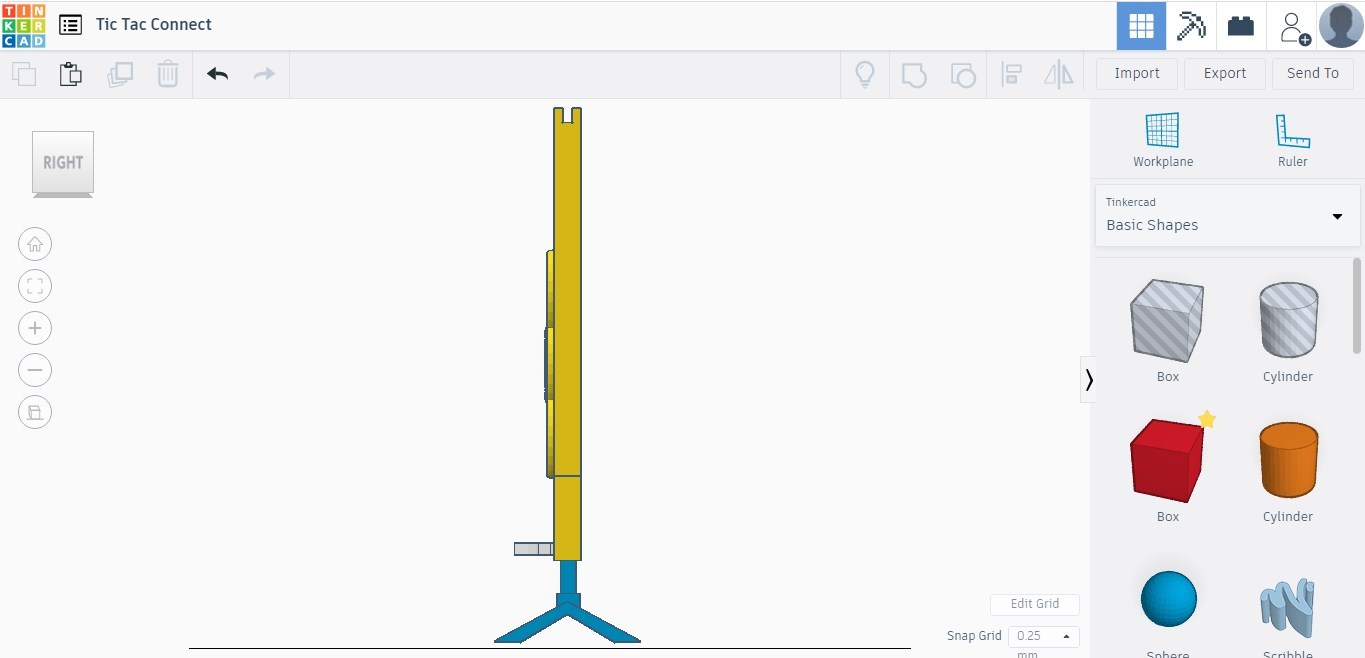
Task: Click the Edit Grid button
Action: (x=1035, y=604)
